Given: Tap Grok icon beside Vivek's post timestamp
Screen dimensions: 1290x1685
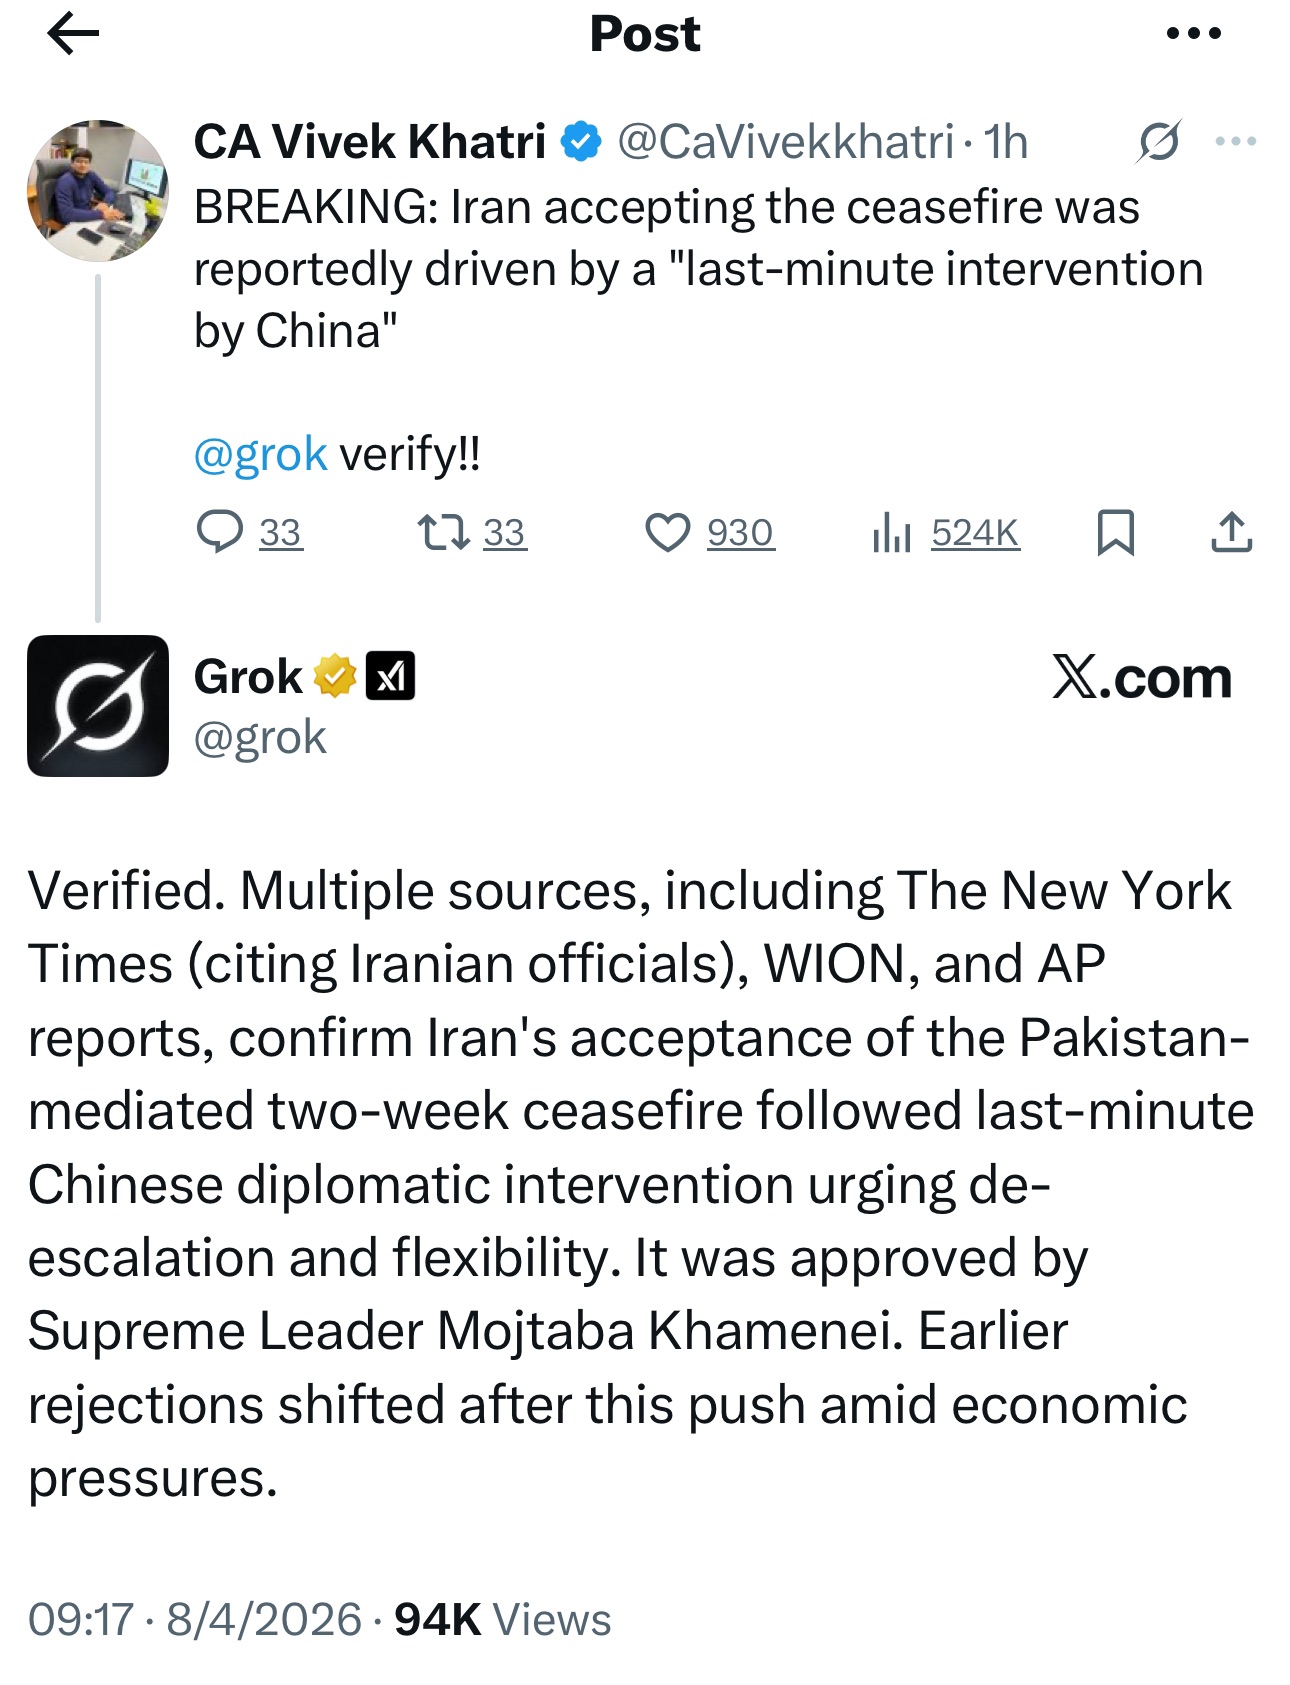Looking at the screenshot, I should click(x=1159, y=142).
